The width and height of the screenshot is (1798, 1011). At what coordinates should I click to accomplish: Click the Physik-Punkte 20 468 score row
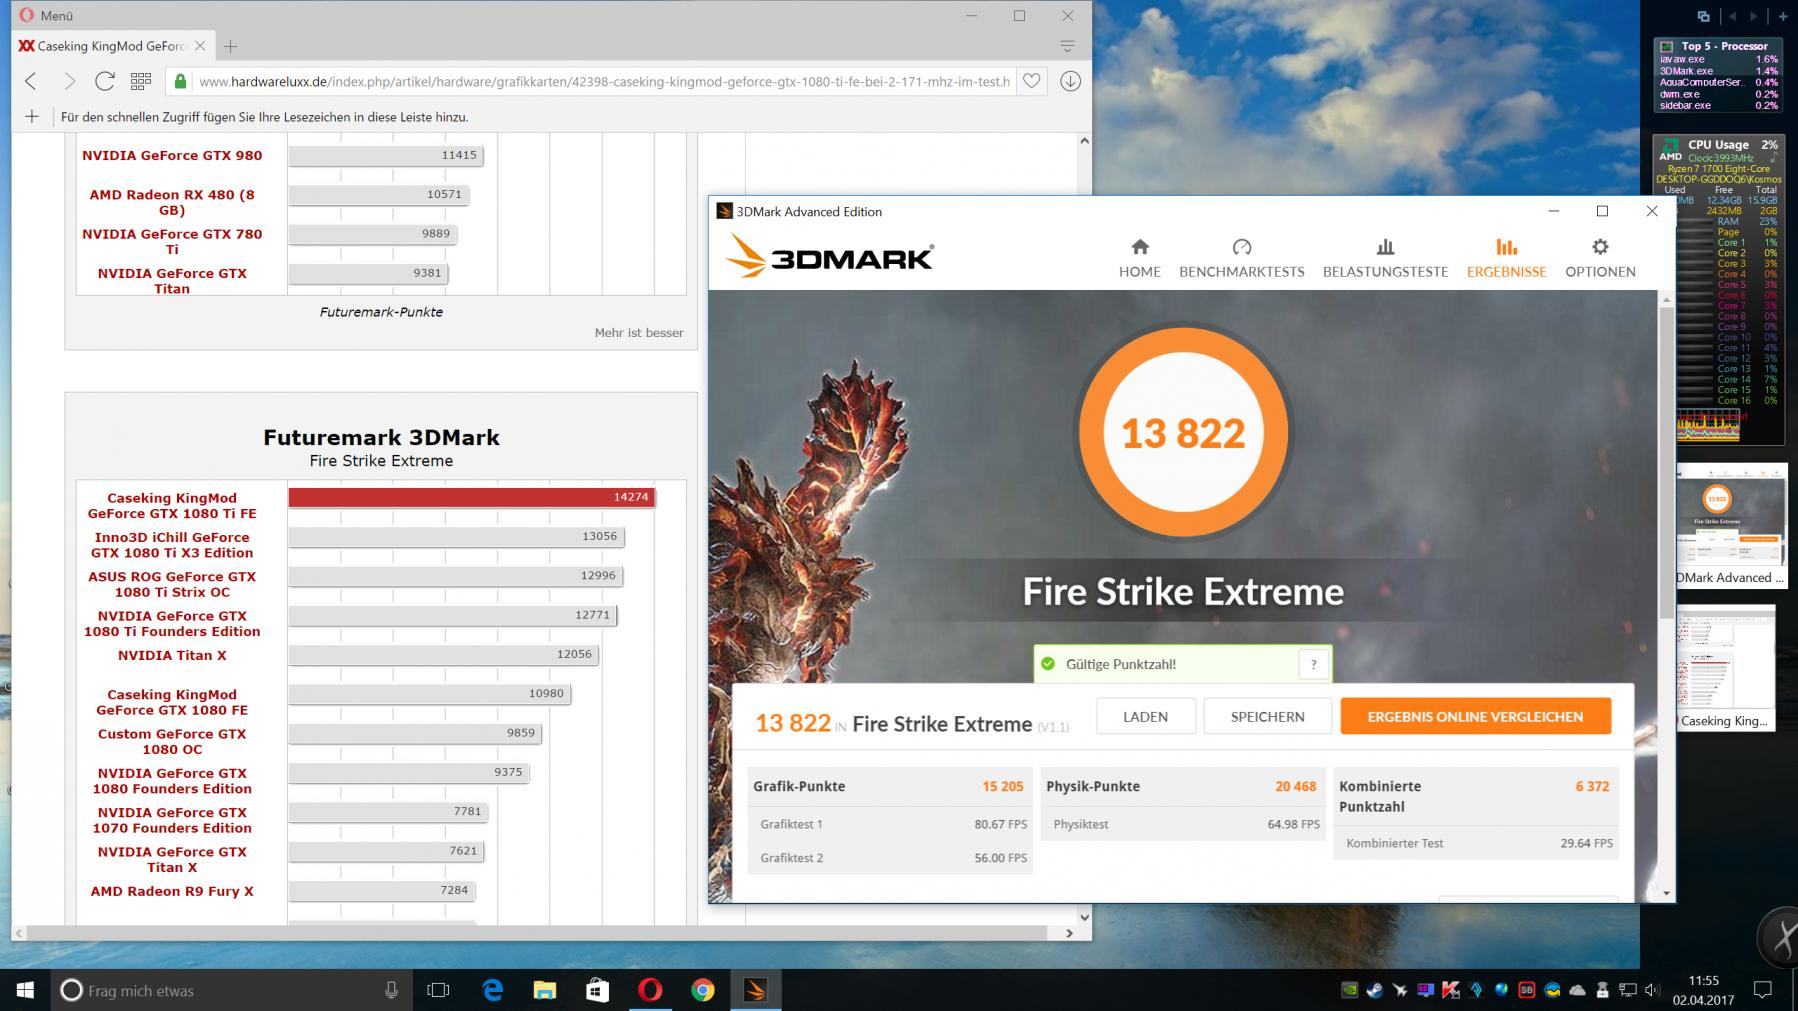coord(1181,786)
